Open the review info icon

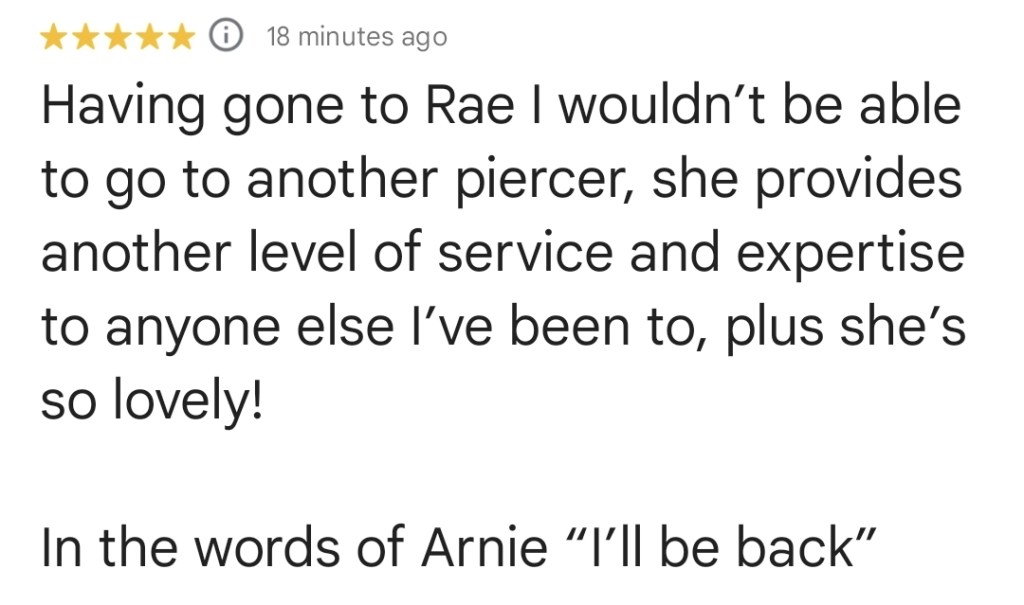tap(227, 37)
